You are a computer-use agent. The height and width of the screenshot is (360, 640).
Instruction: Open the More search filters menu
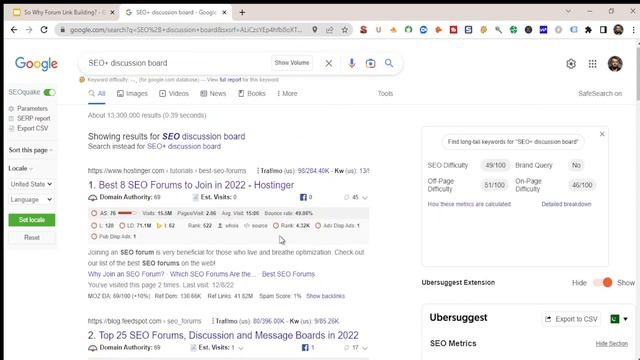(x=287, y=93)
